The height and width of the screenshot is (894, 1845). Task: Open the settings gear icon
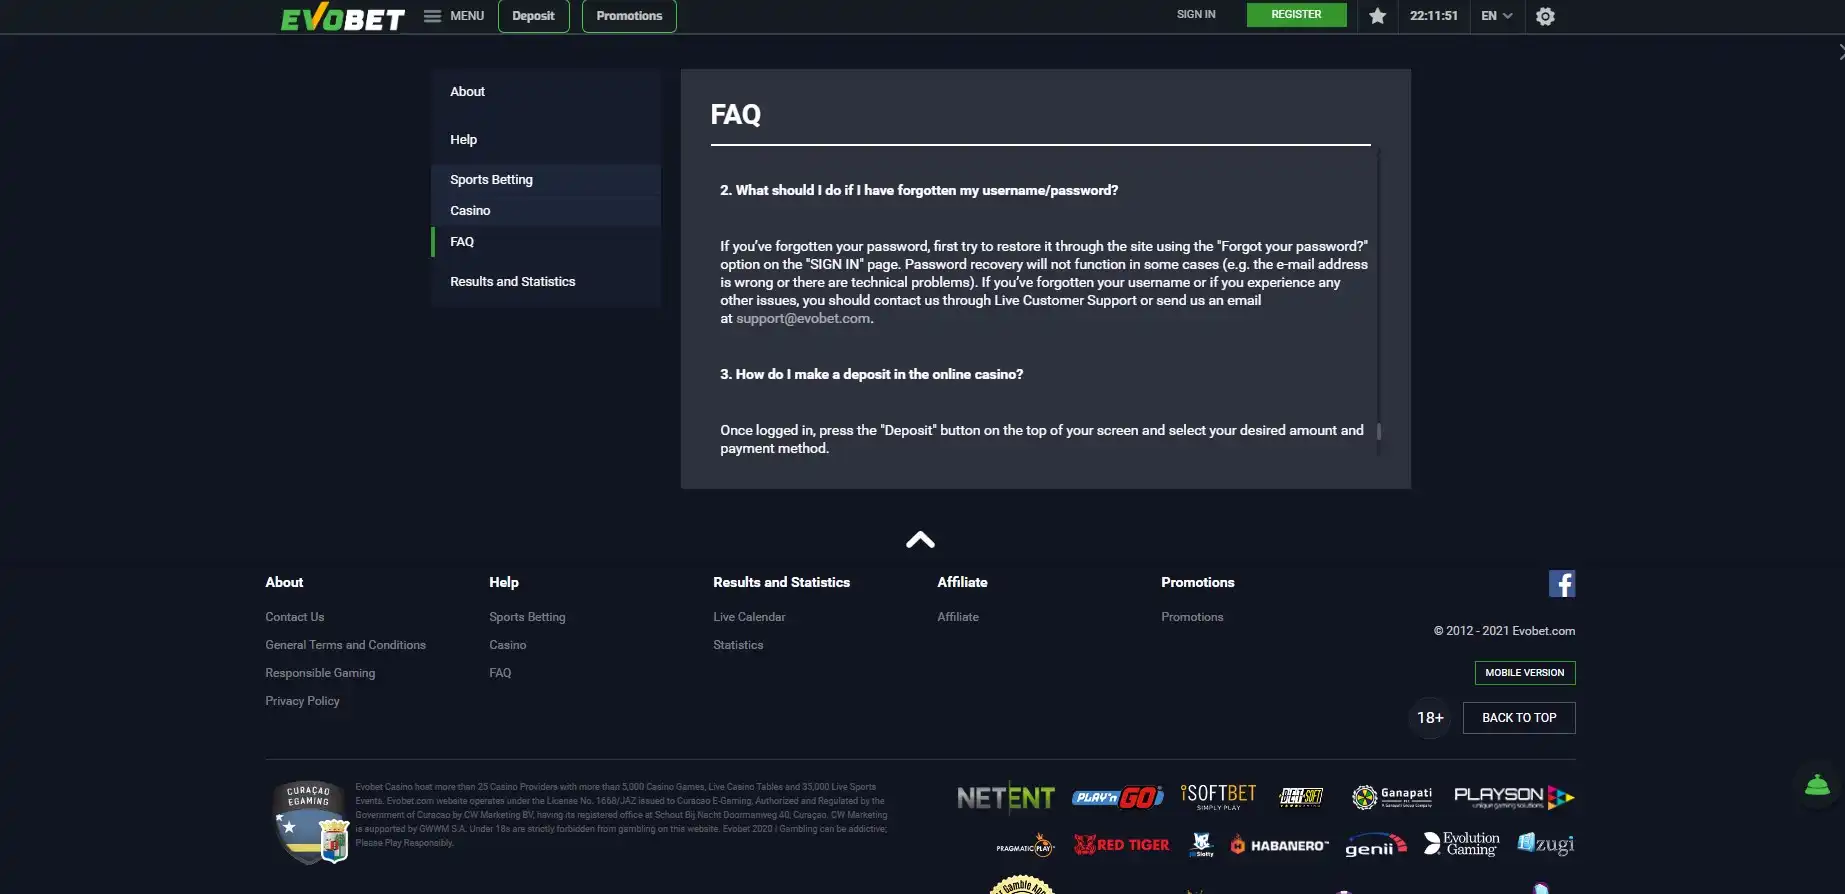coord(1545,16)
